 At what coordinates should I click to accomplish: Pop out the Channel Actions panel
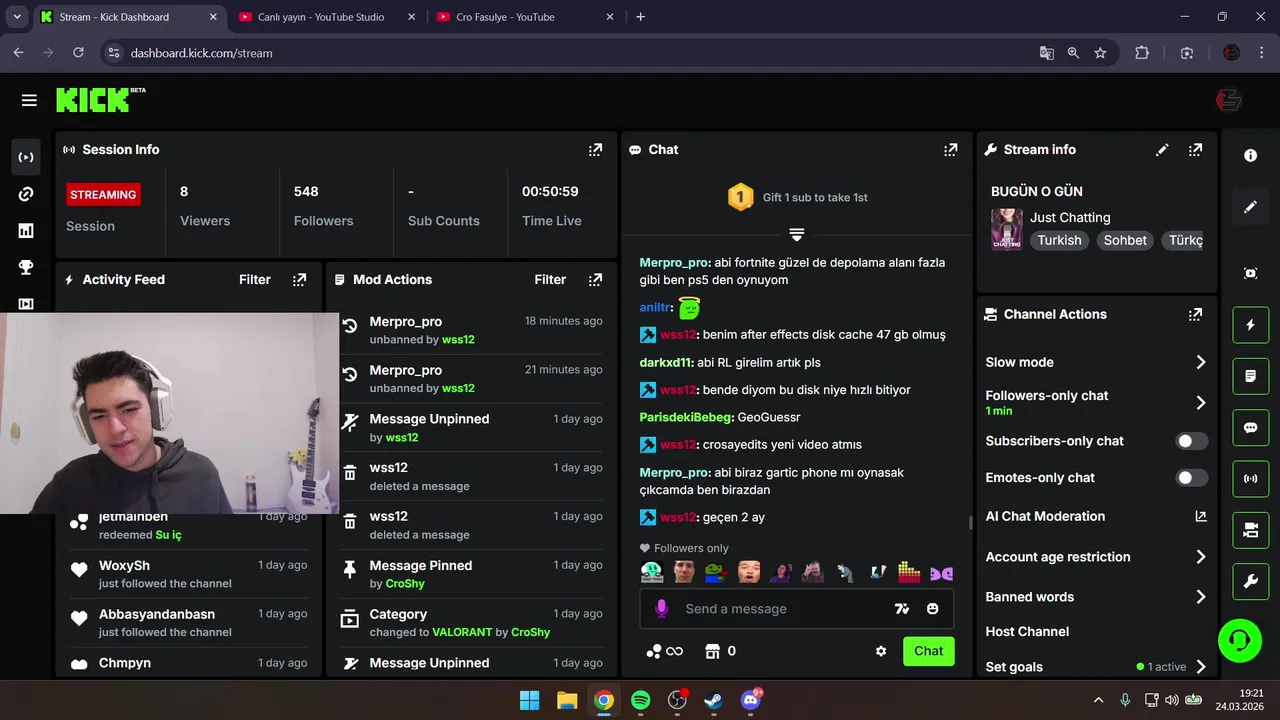tap(1195, 314)
